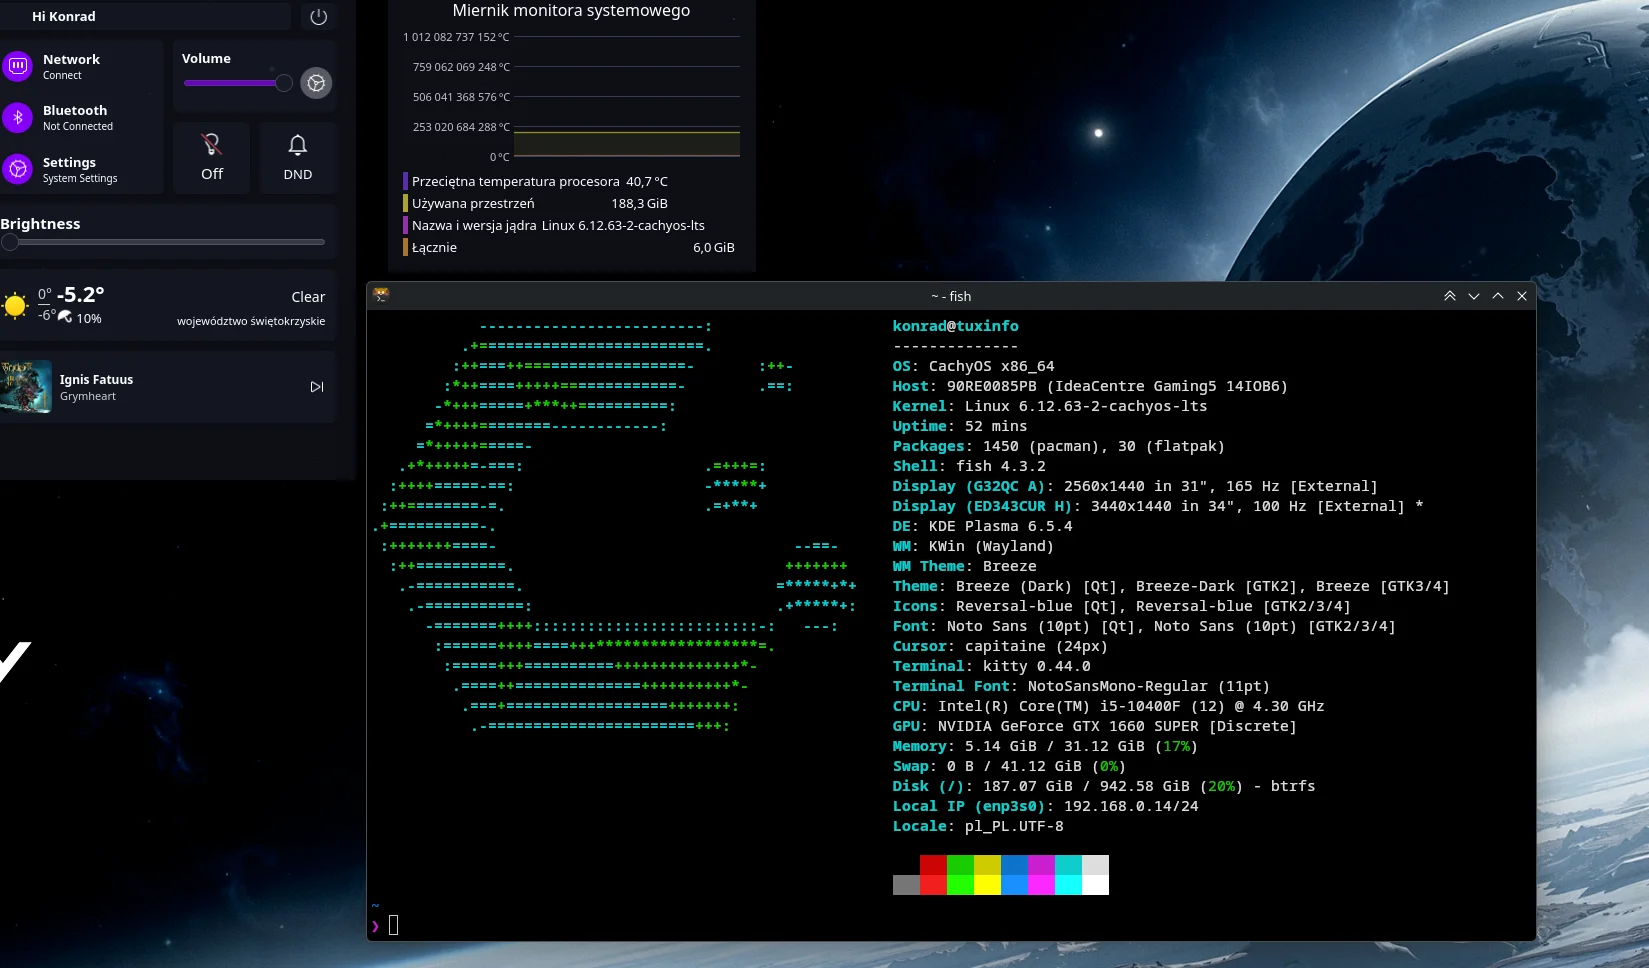Click 'Display (ED343CUR H)' line
This screenshot has width=1649, height=968.
[1158, 506]
